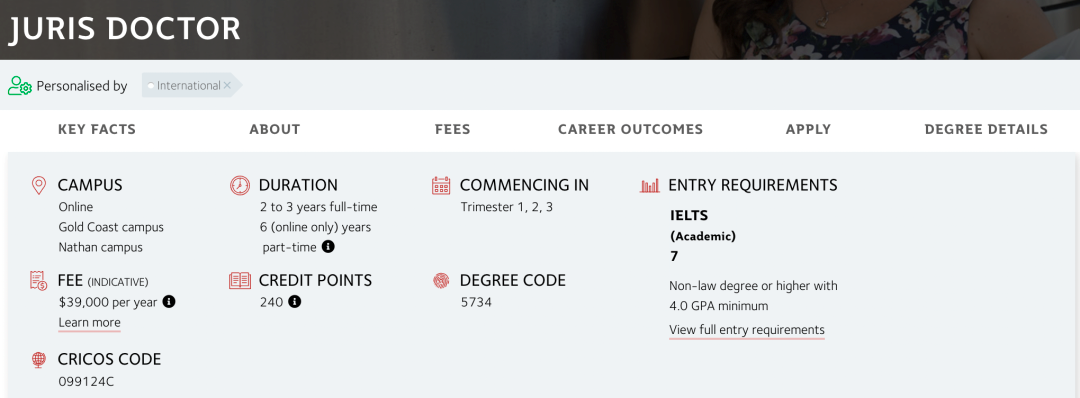Viewport: 1080px width, 398px height.
Task: Switch to the About tab
Action: pyautogui.click(x=275, y=129)
